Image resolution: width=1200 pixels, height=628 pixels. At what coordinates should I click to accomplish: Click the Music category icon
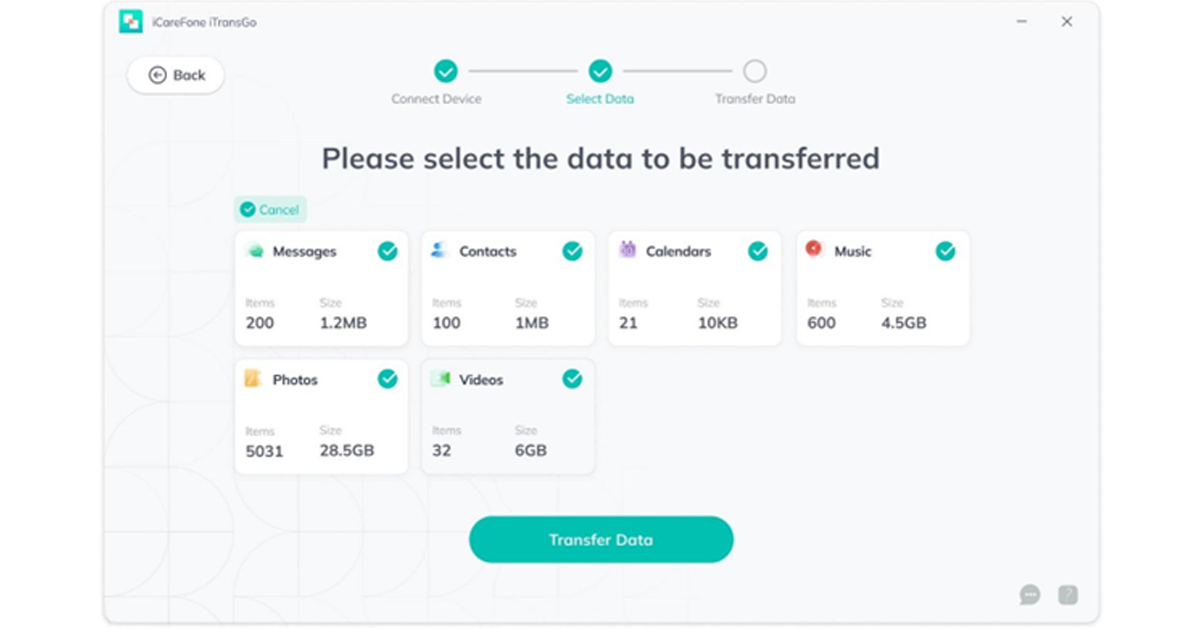[815, 250]
